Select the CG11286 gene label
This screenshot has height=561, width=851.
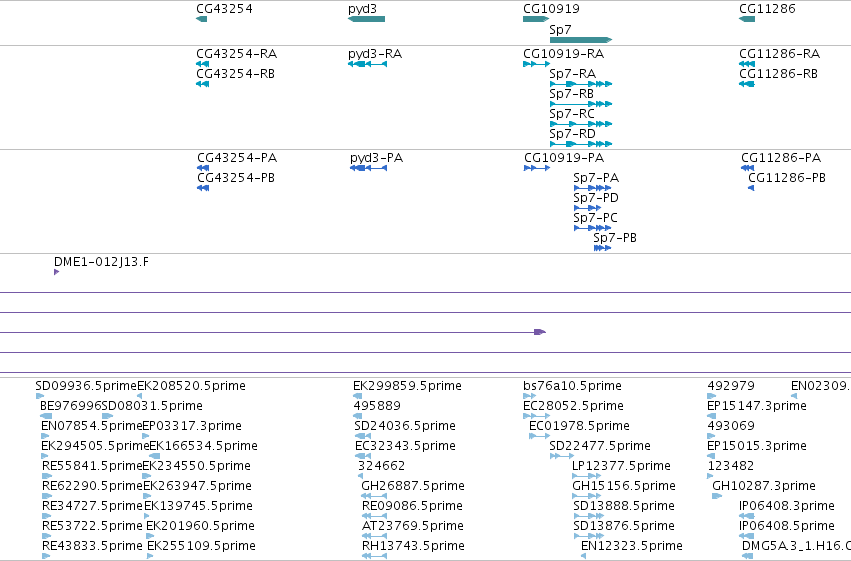(x=767, y=9)
